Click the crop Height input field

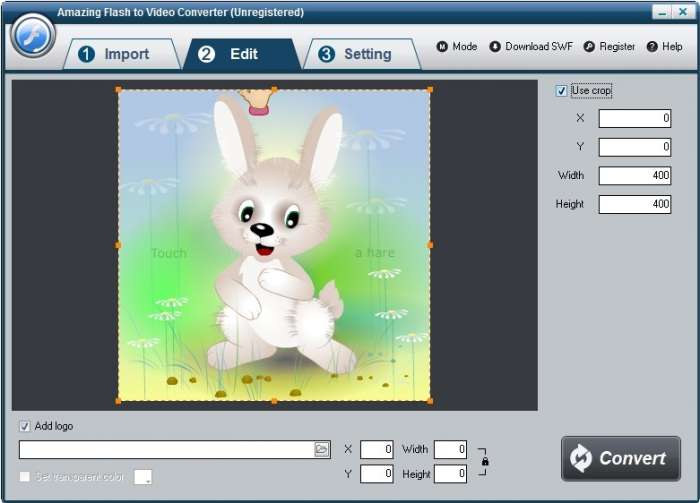coord(634,204)
